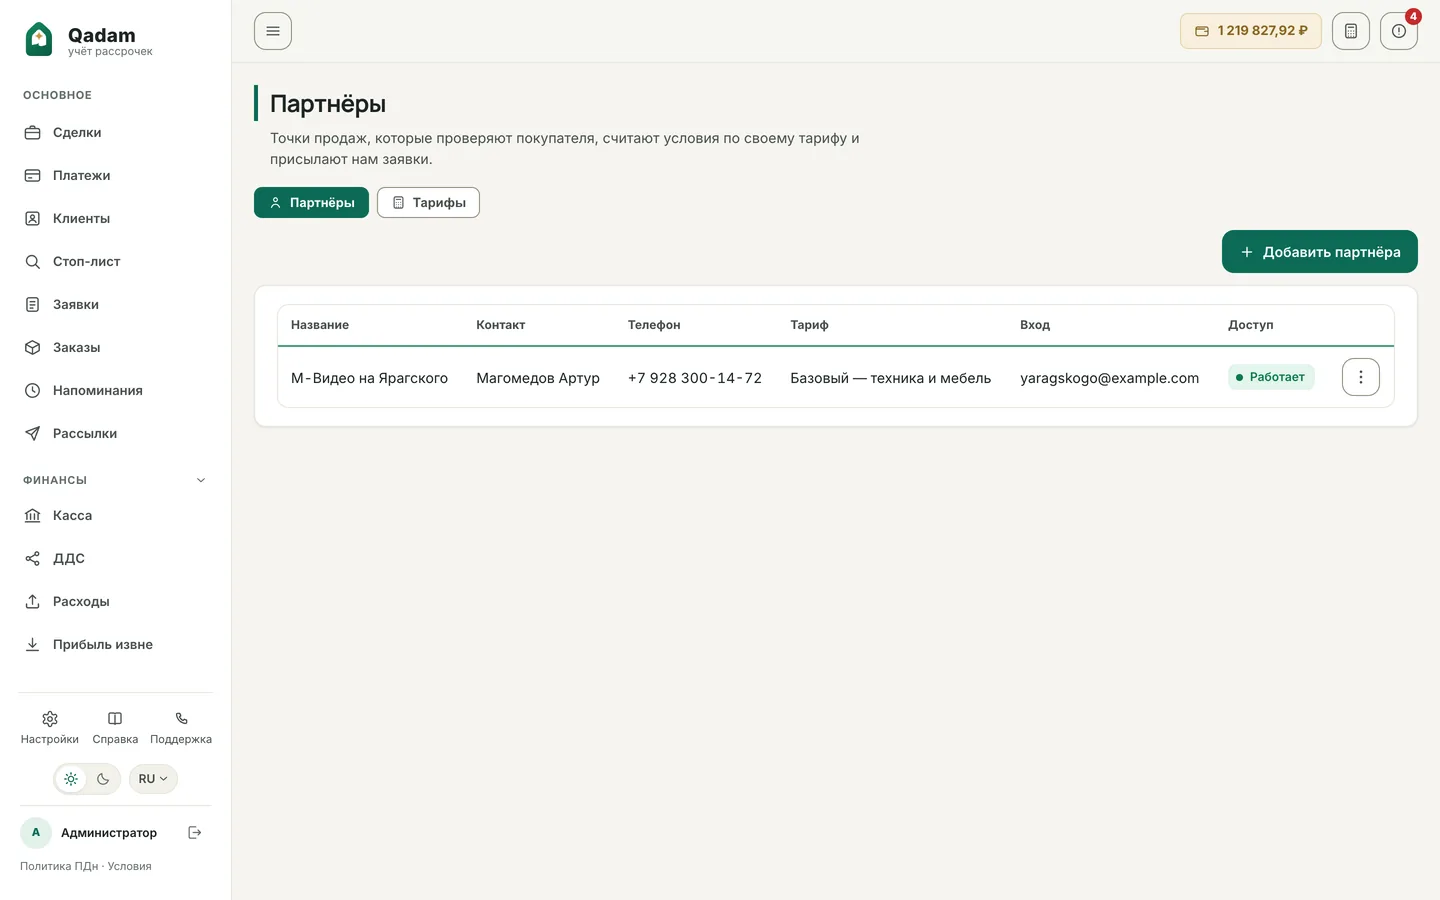This screenshot has width=1440, height=900.
Task: Open the calculator icon button
Action: (x=1351, y=31)
